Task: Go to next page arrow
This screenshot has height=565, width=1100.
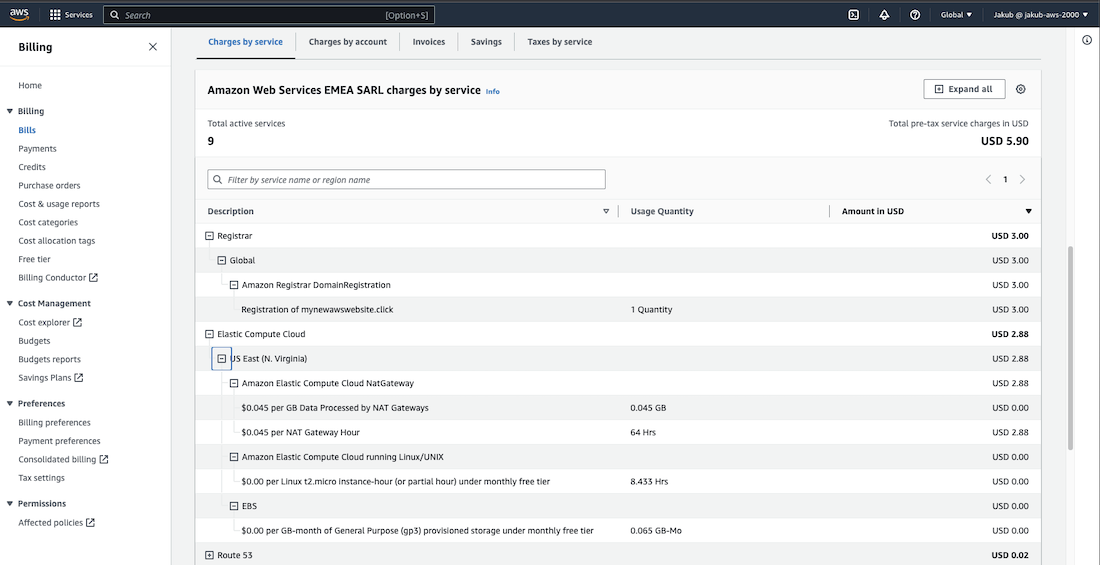Action: click(1022, 180)
